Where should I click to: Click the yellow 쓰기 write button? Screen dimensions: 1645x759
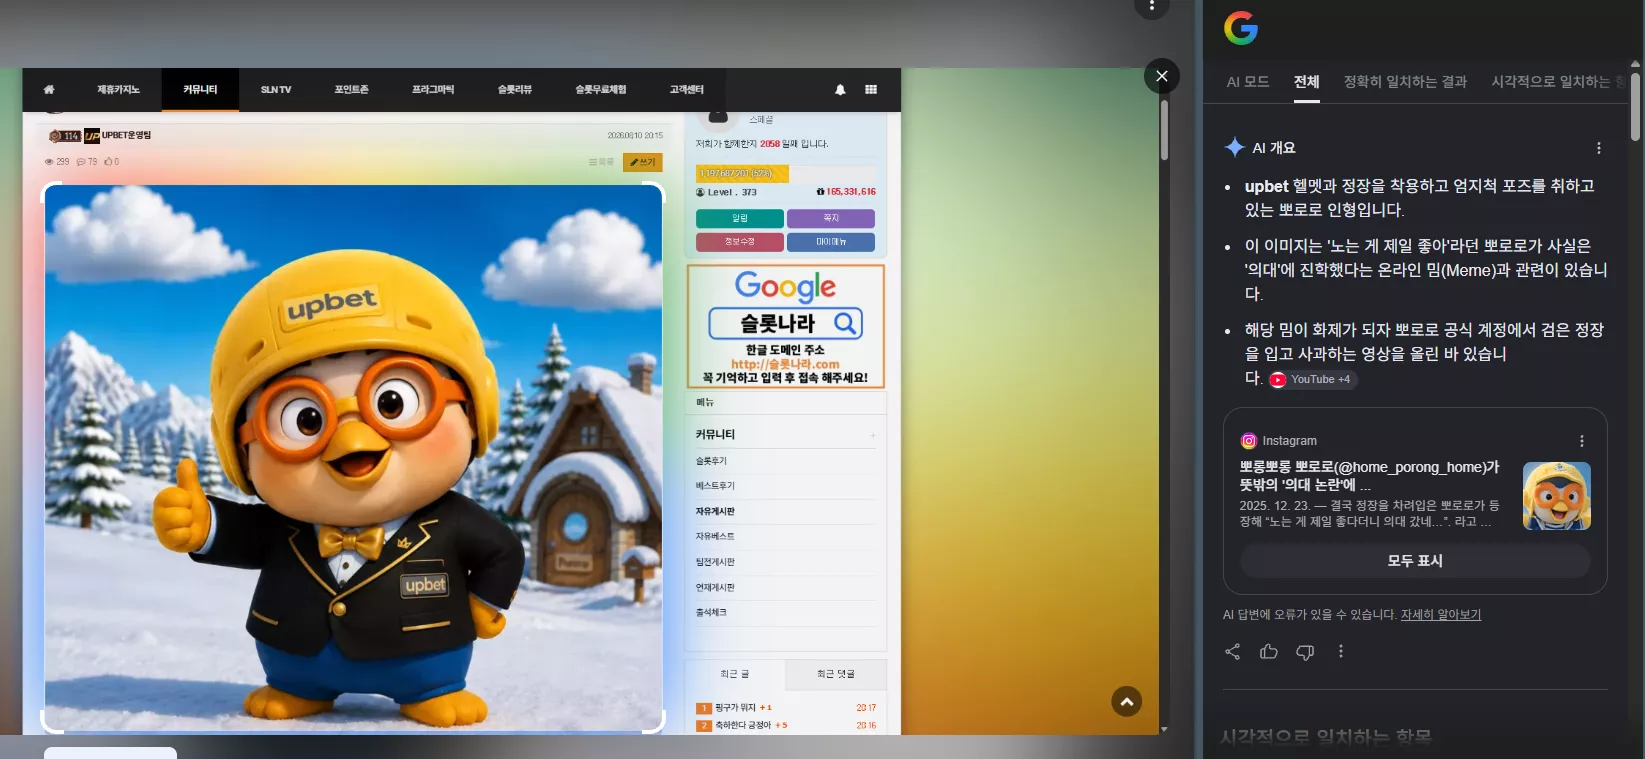(x=642, y=162)
